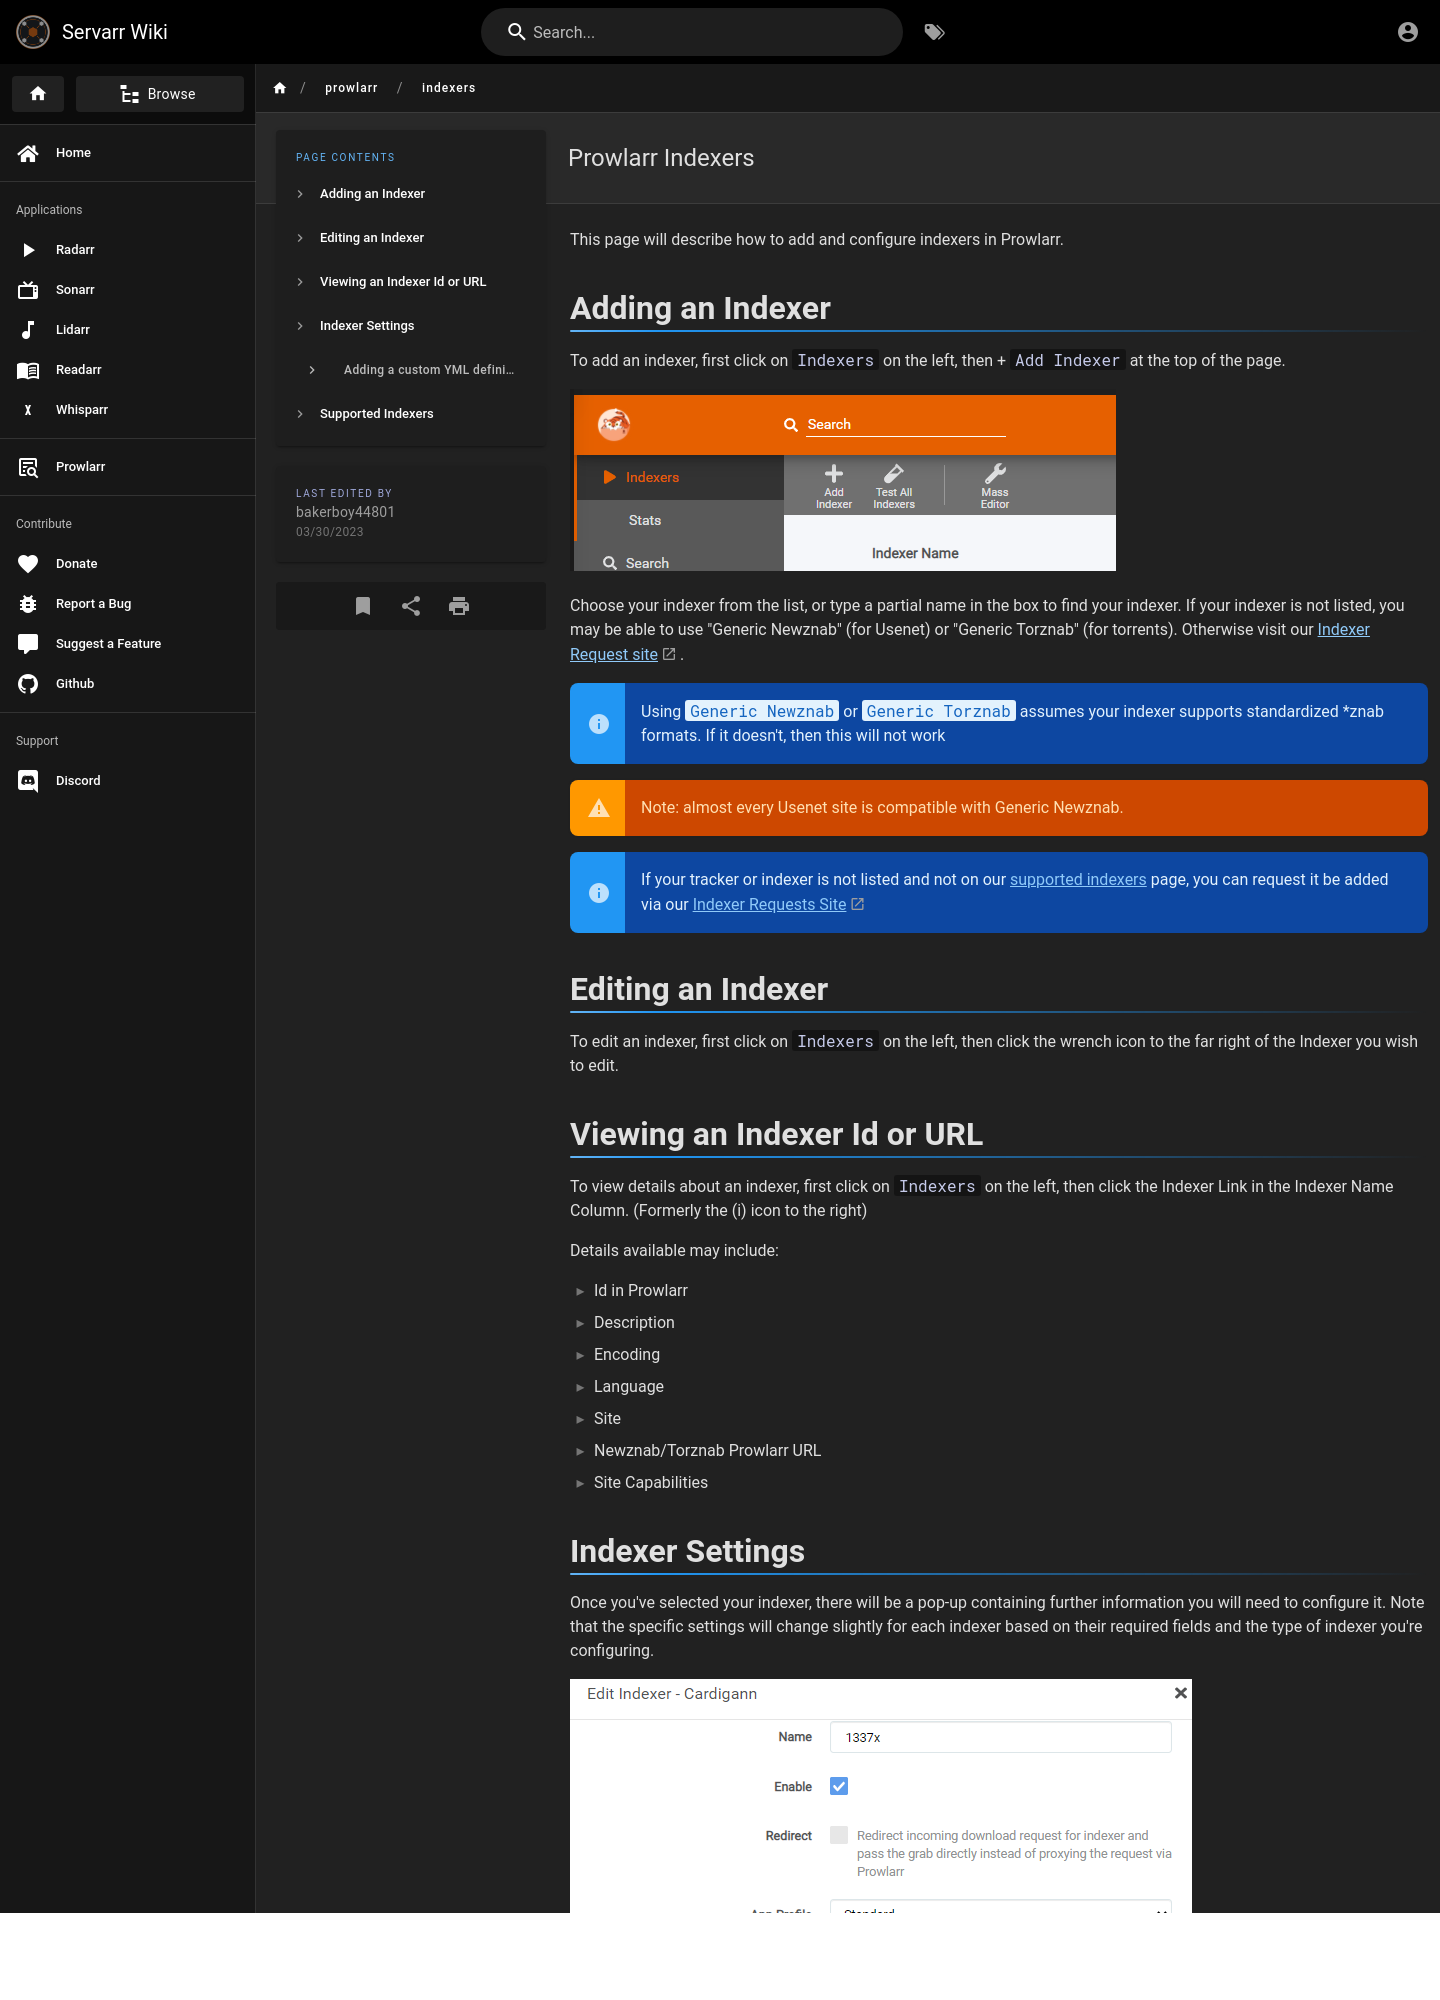Screen dimensions: 1440x2000
Task: Follow the Indexer Request site link
Action: [x=1343, y=630]
